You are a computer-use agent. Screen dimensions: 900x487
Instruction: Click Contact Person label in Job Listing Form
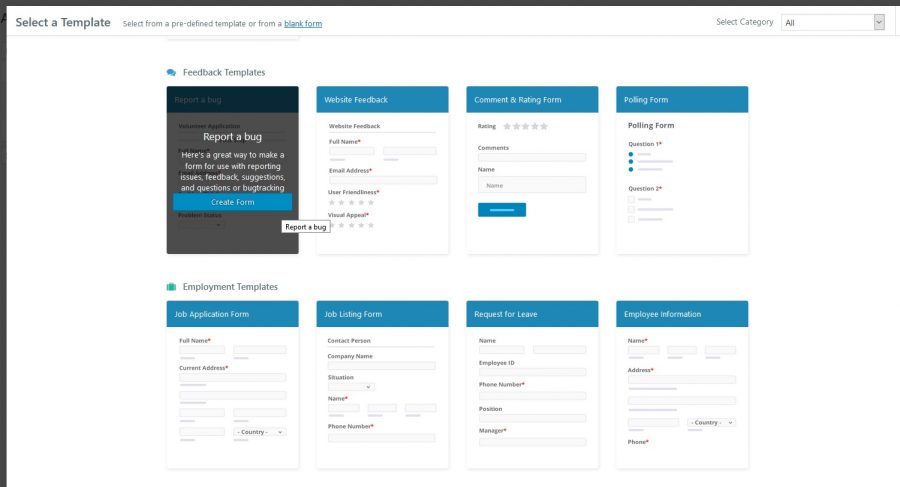[x=349, y=341]
